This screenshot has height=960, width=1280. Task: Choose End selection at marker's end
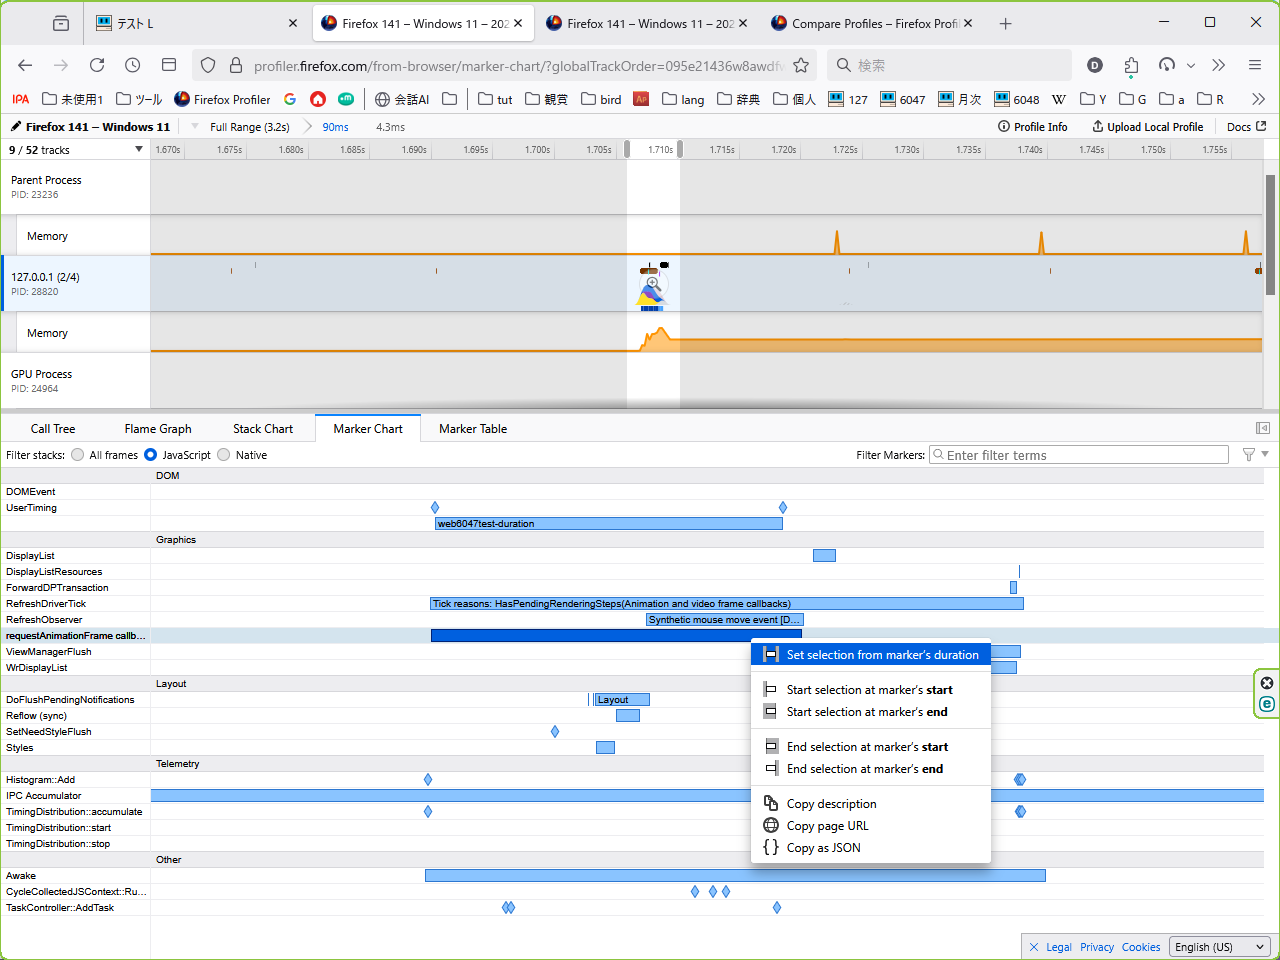(x=871, y=769)
